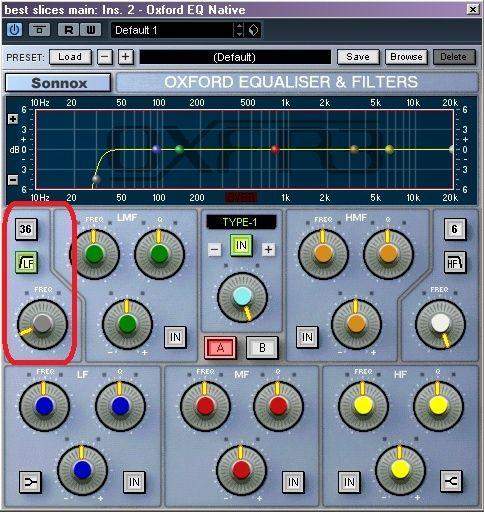This screenshot has height=512, width=484.
Task: Click the Browse presets button
Action: point(406,57)
